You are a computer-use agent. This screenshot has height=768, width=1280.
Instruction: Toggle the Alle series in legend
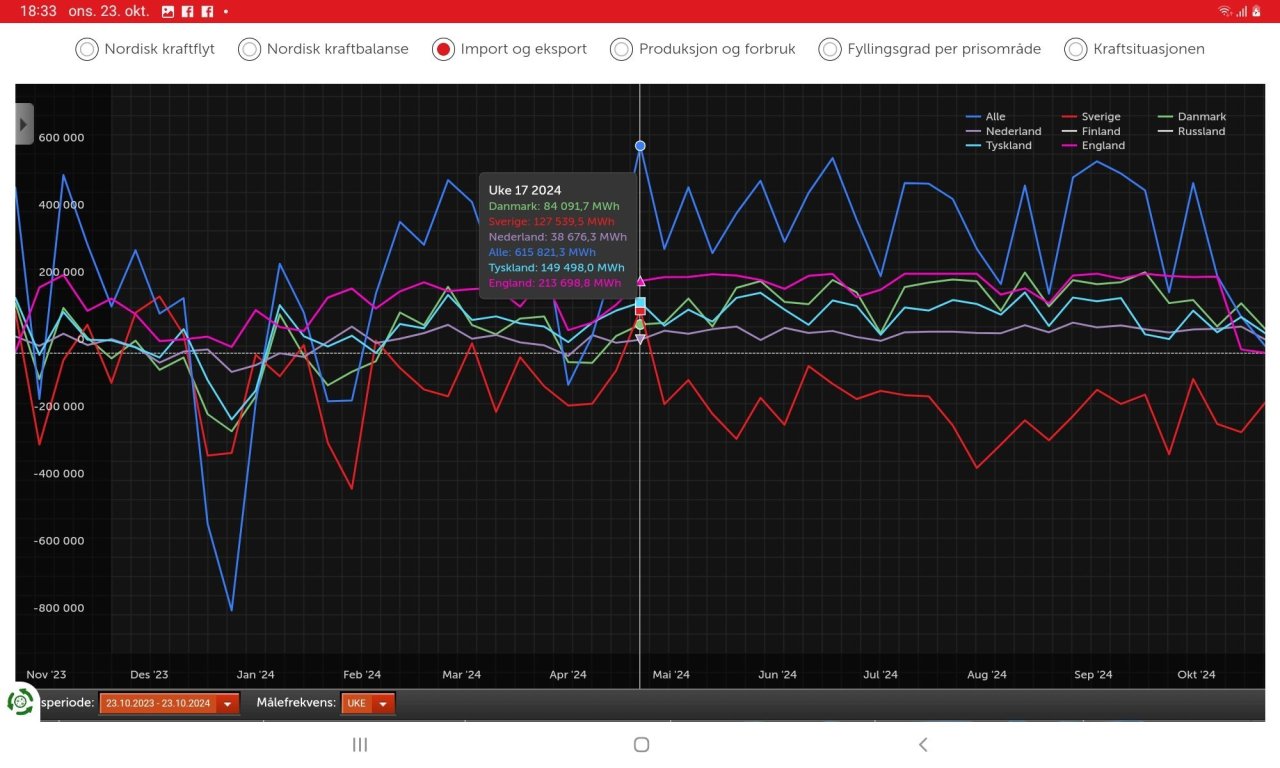[985, 117]
